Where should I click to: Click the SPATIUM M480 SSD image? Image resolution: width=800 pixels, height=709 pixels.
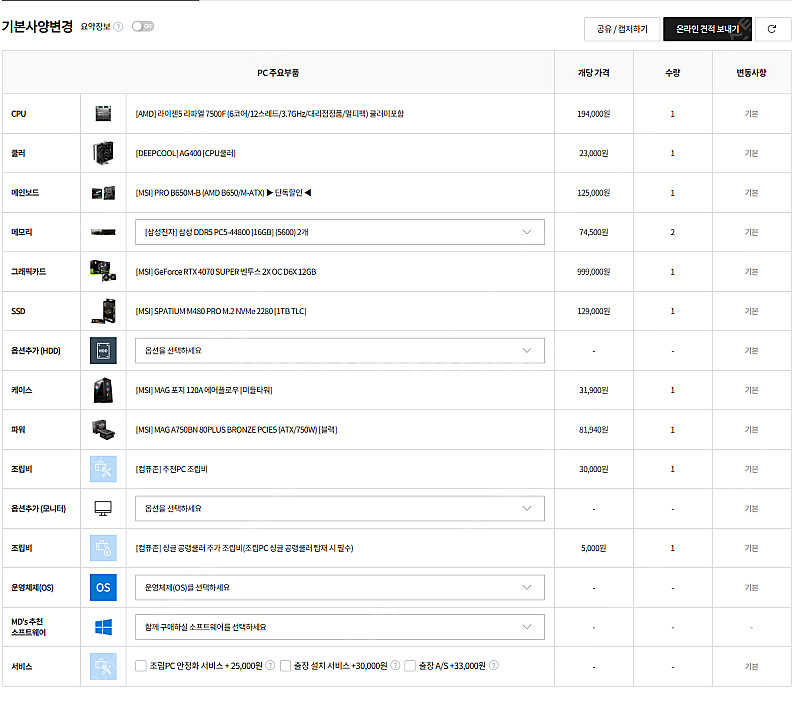click(x=103, y=311)
